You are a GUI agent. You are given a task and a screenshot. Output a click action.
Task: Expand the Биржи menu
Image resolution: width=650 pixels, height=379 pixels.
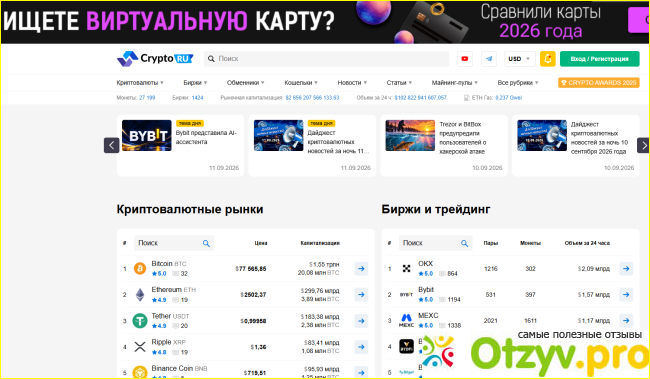pyautogui.click(x=195, y=83)
